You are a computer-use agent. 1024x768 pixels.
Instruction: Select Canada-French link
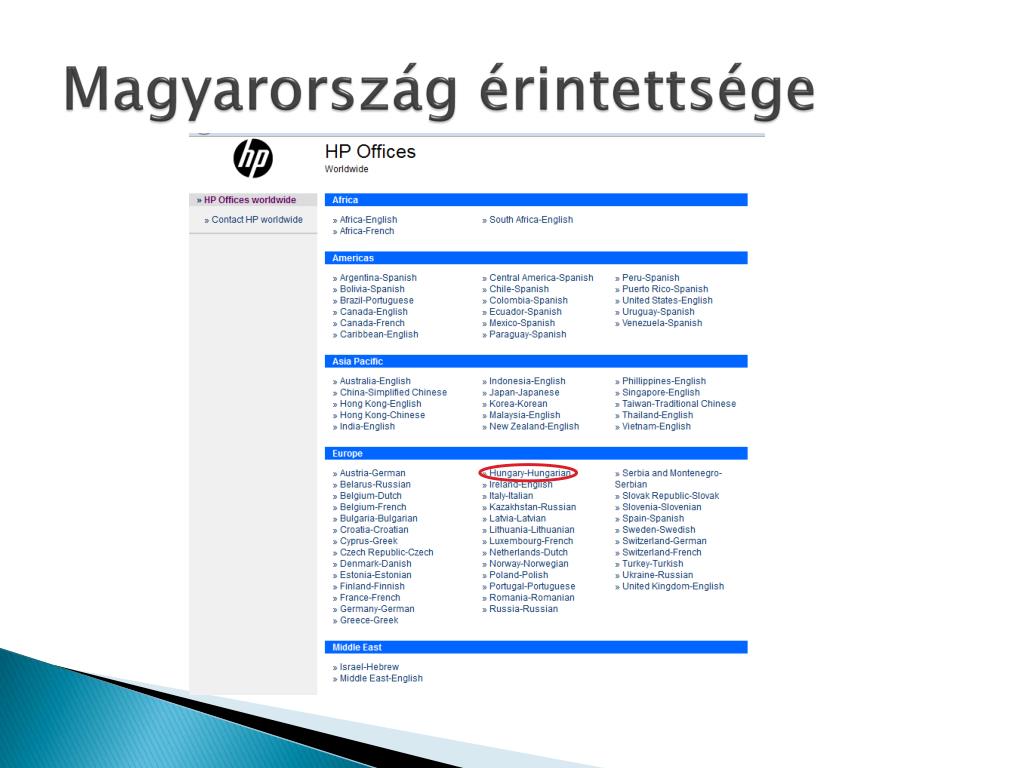click(372, 323)
